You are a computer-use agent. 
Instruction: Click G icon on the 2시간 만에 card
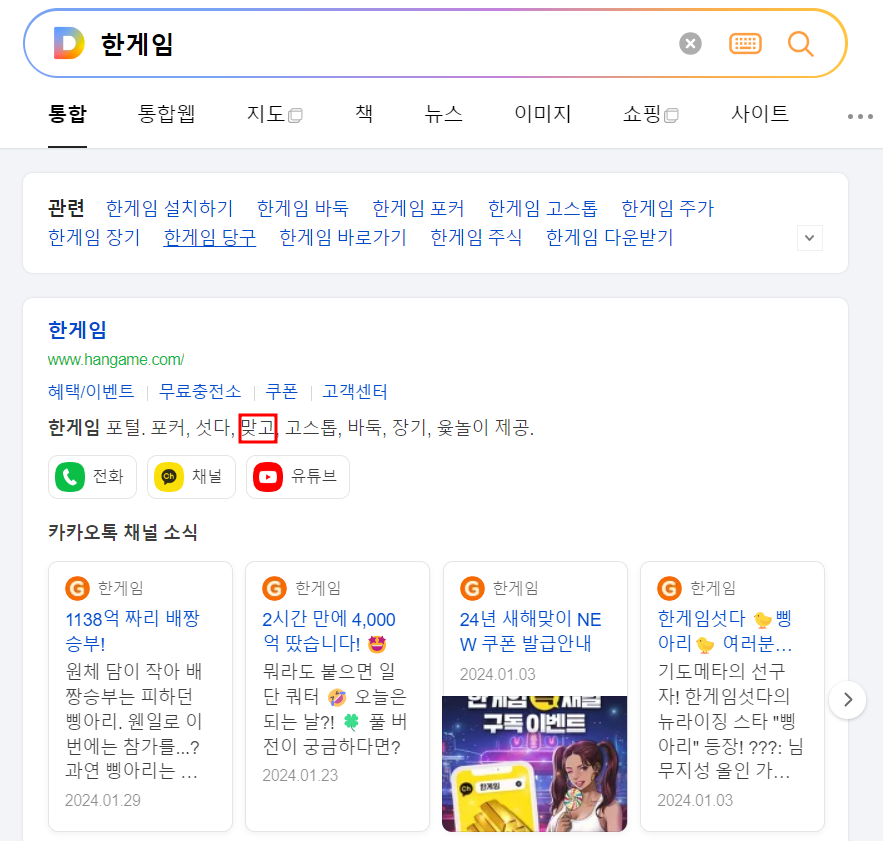coord(275,588)
